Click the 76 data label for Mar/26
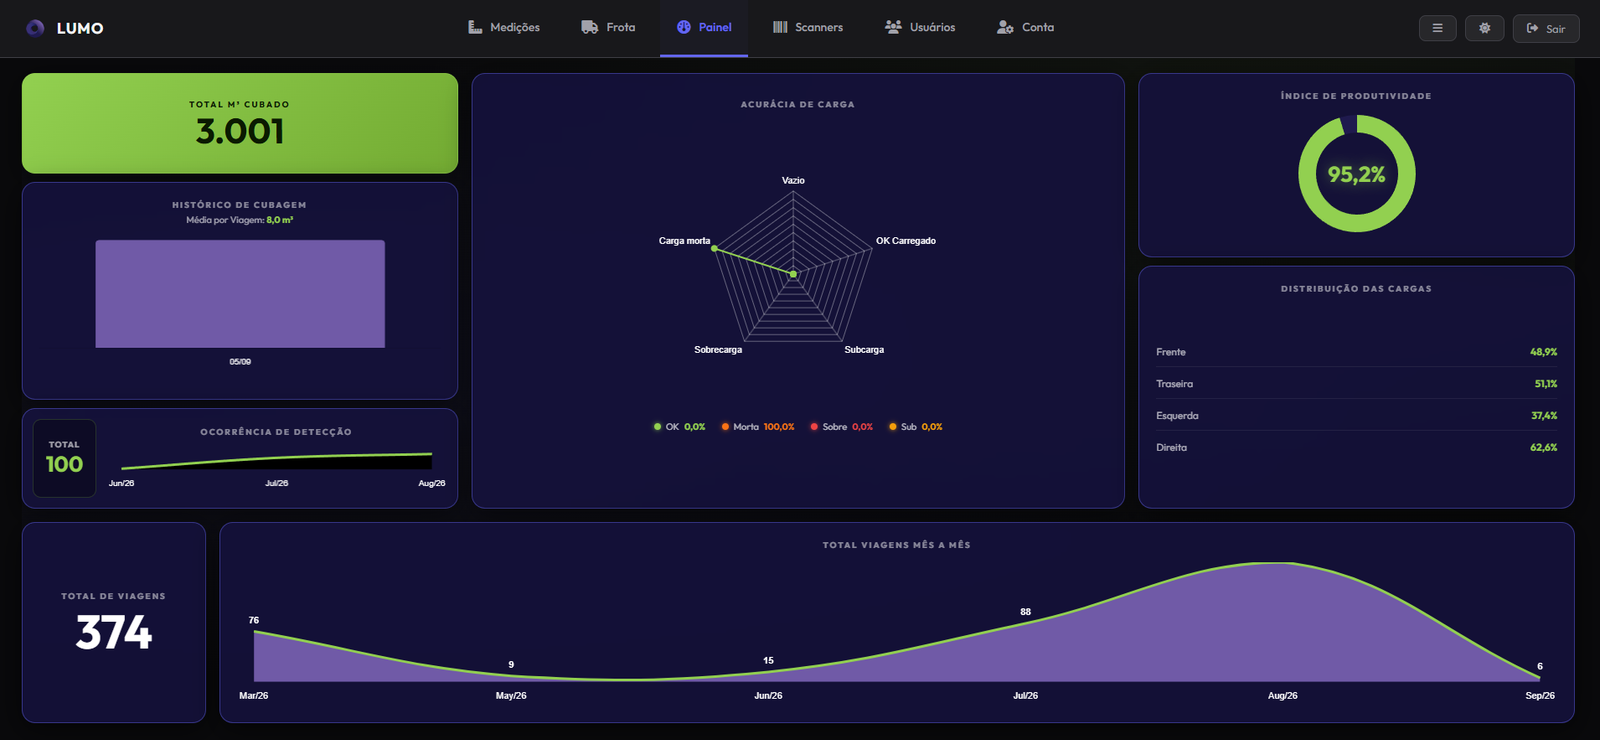The width and height of the screenshot is (1600, 740). coord(254,621)
